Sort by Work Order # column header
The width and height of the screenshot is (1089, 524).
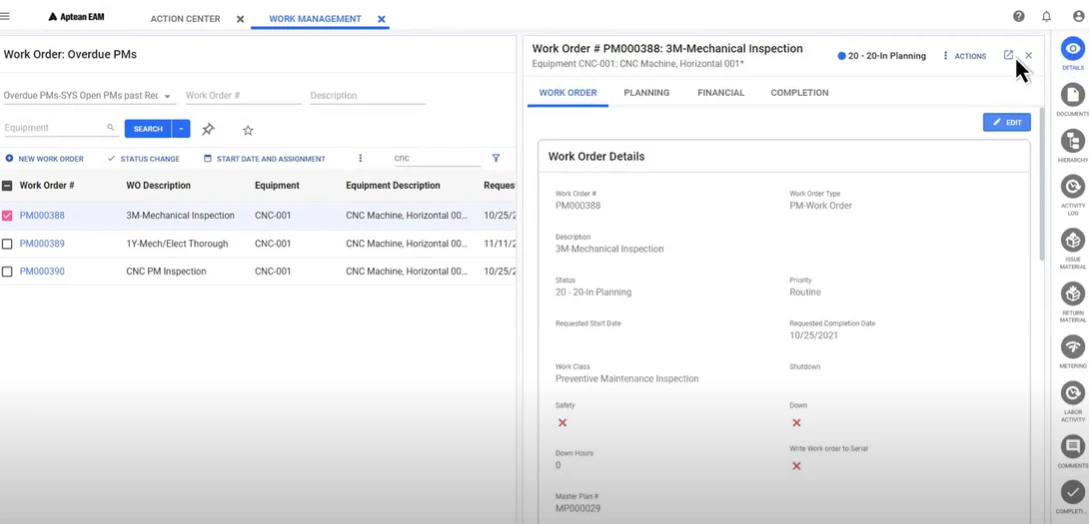pos(47,186)
